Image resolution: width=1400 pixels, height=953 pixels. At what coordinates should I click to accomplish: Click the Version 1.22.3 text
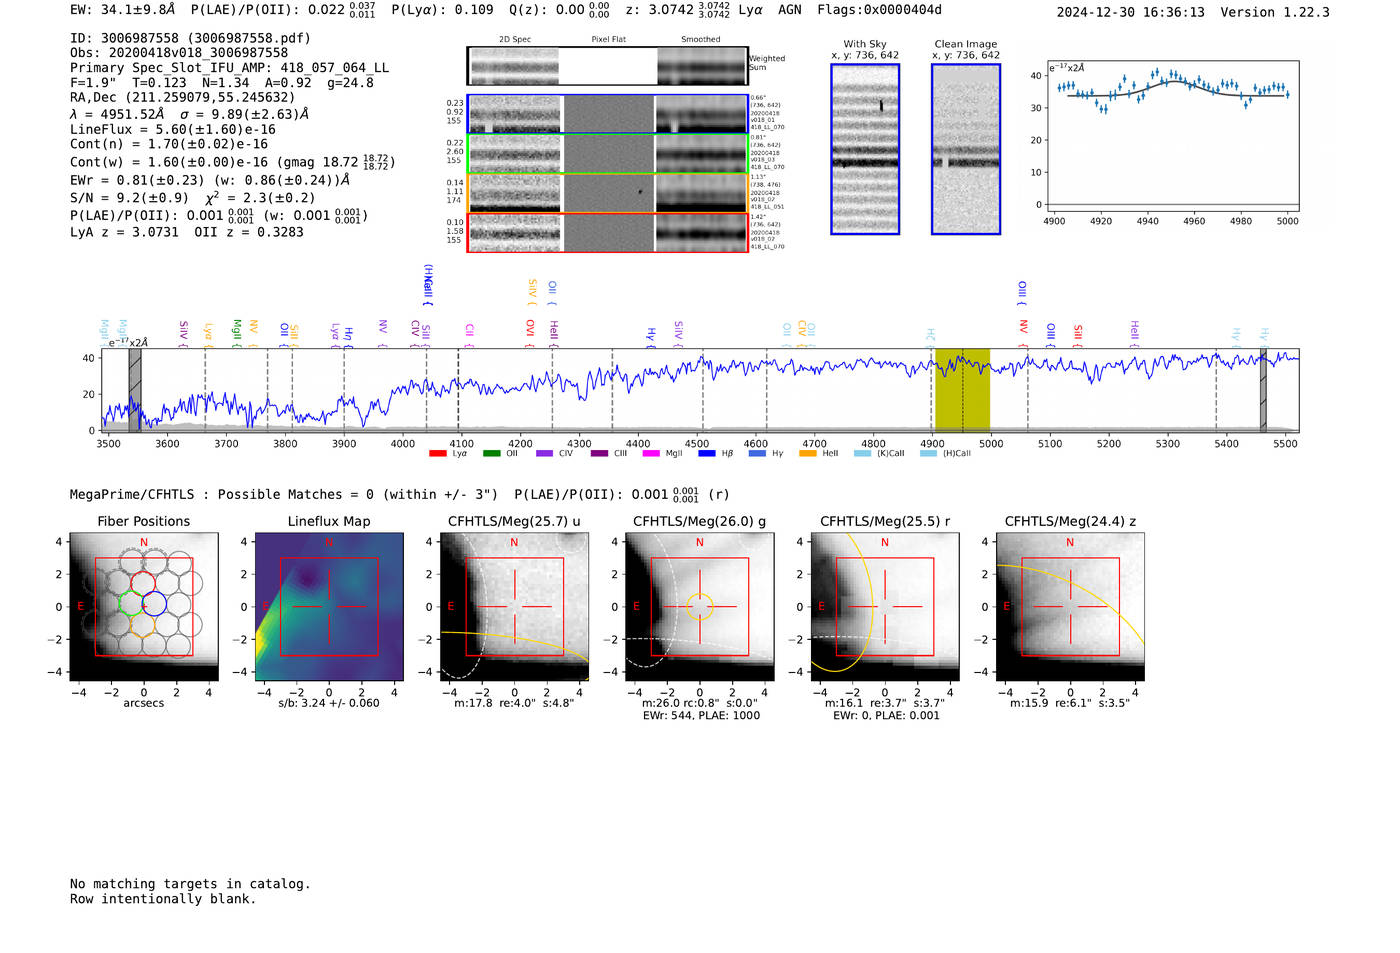click(1275, 12)
